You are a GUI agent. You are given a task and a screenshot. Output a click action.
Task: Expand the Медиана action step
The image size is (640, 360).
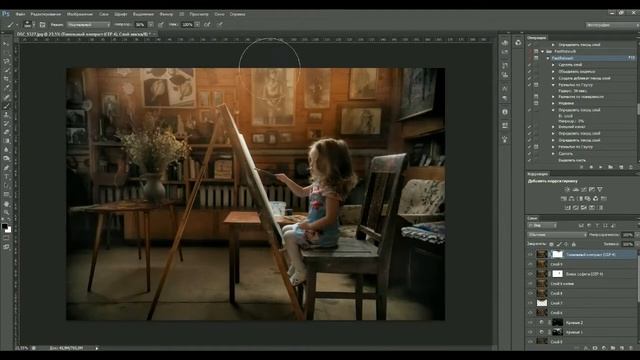tap(553, 103)
